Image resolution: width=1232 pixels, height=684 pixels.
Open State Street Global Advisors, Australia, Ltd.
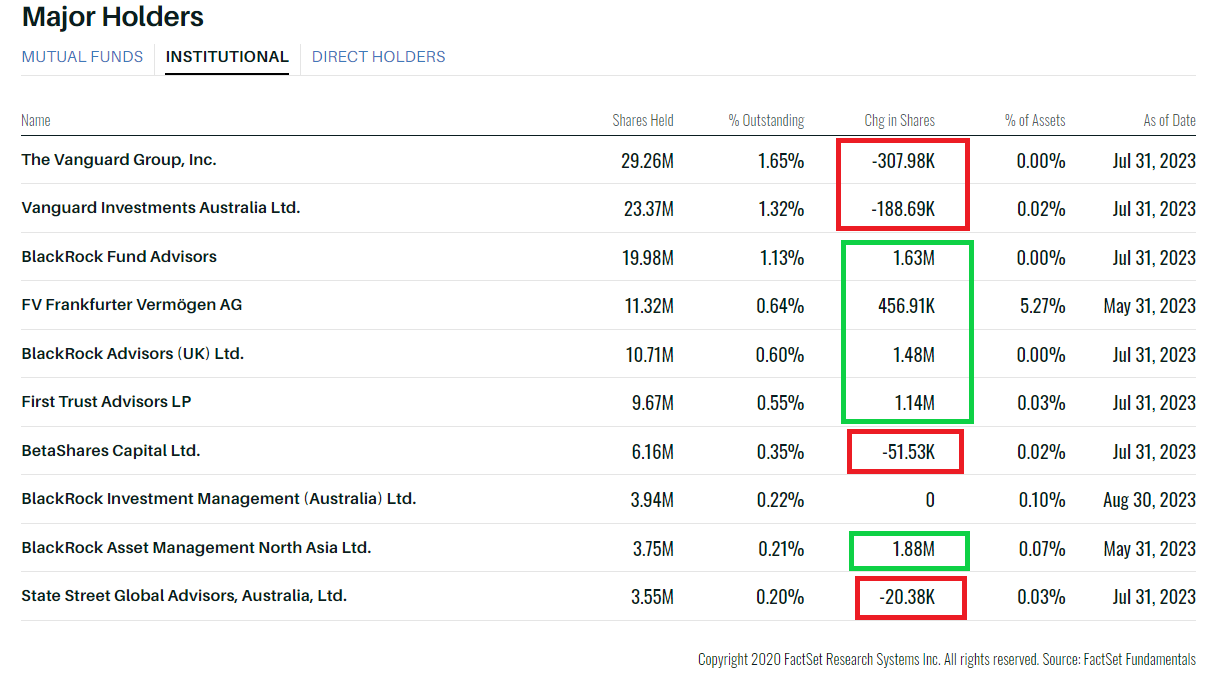(184, 596)
